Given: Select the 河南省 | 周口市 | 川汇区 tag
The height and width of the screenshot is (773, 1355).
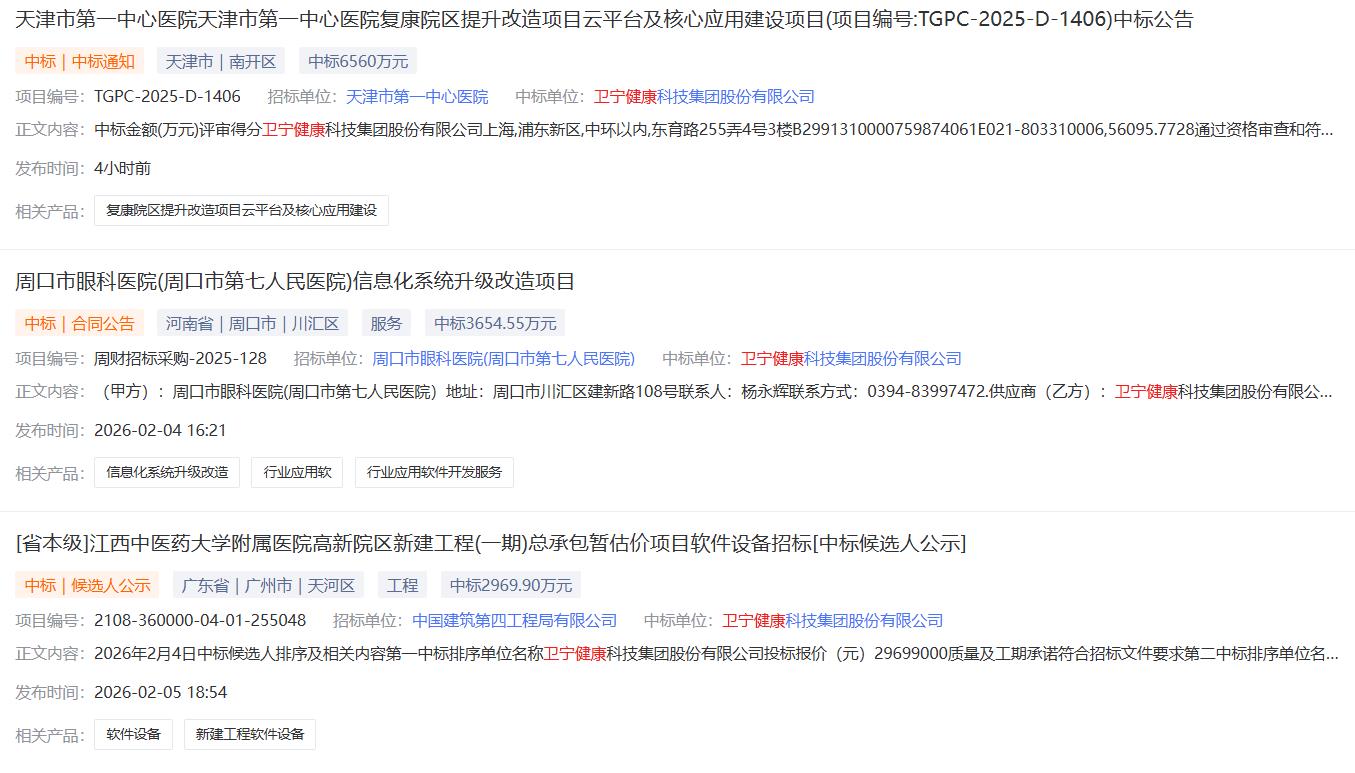Looking at the screenshot, I should 253,323.
